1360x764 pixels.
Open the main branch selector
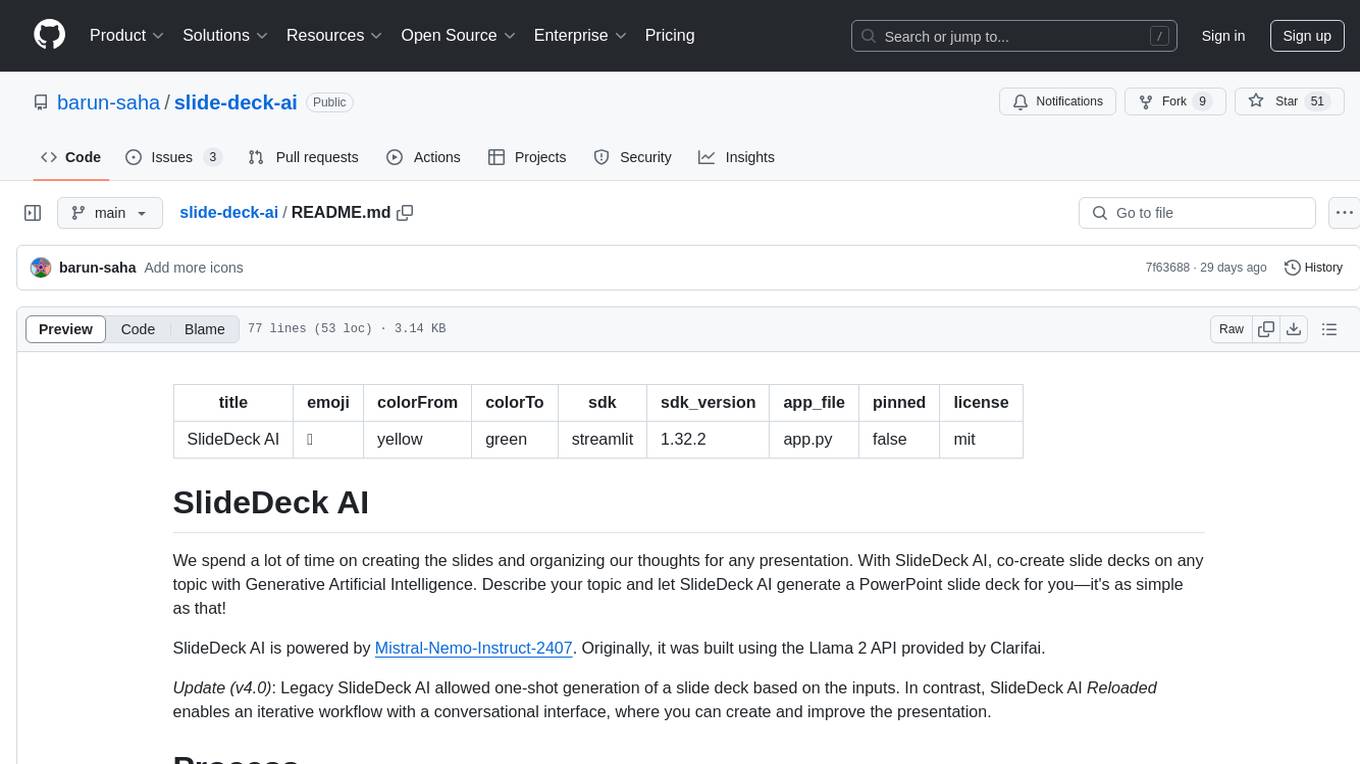pos(109,213)
